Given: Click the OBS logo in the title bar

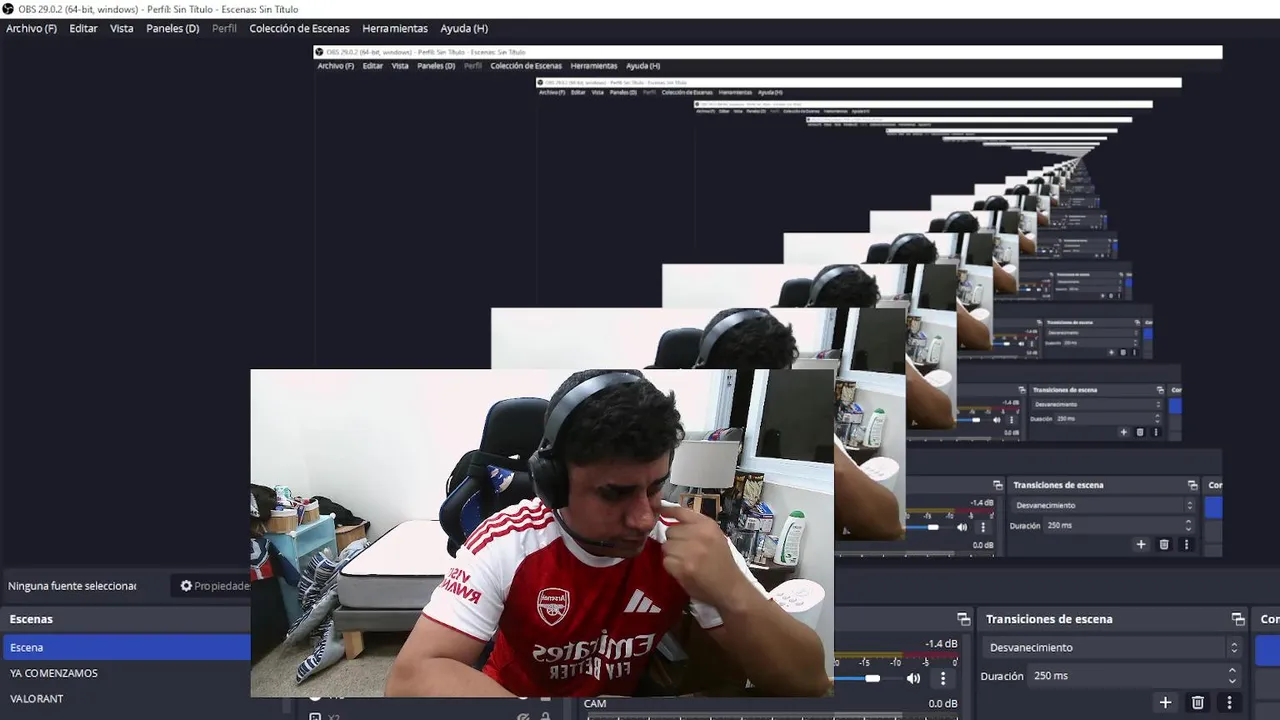Looking at the screenshot, I should pyautogui.click(x=9, y=9).
